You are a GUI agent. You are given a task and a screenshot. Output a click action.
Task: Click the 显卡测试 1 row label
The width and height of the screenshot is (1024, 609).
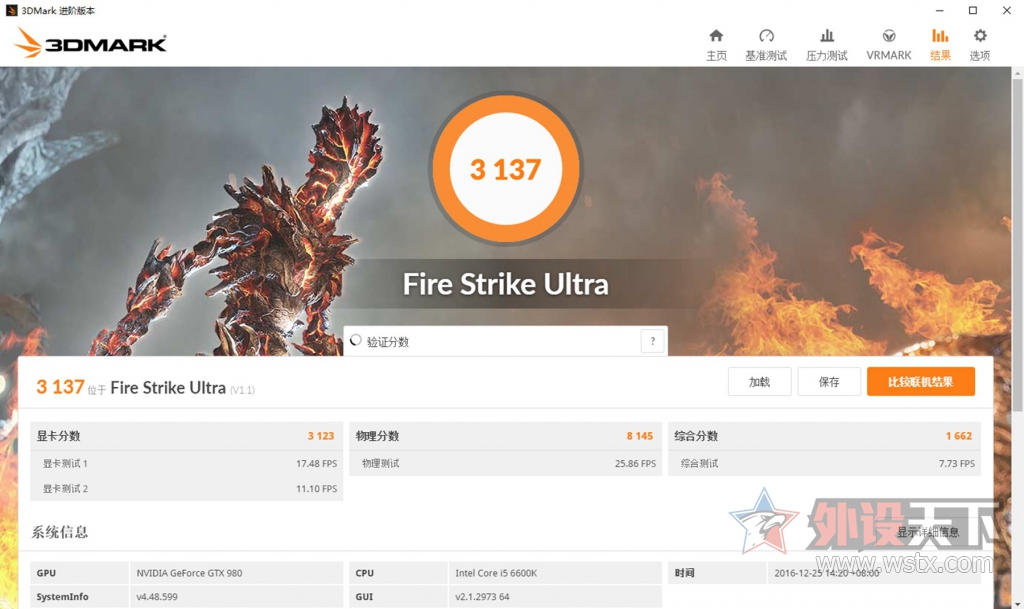[x=65, y=463]
